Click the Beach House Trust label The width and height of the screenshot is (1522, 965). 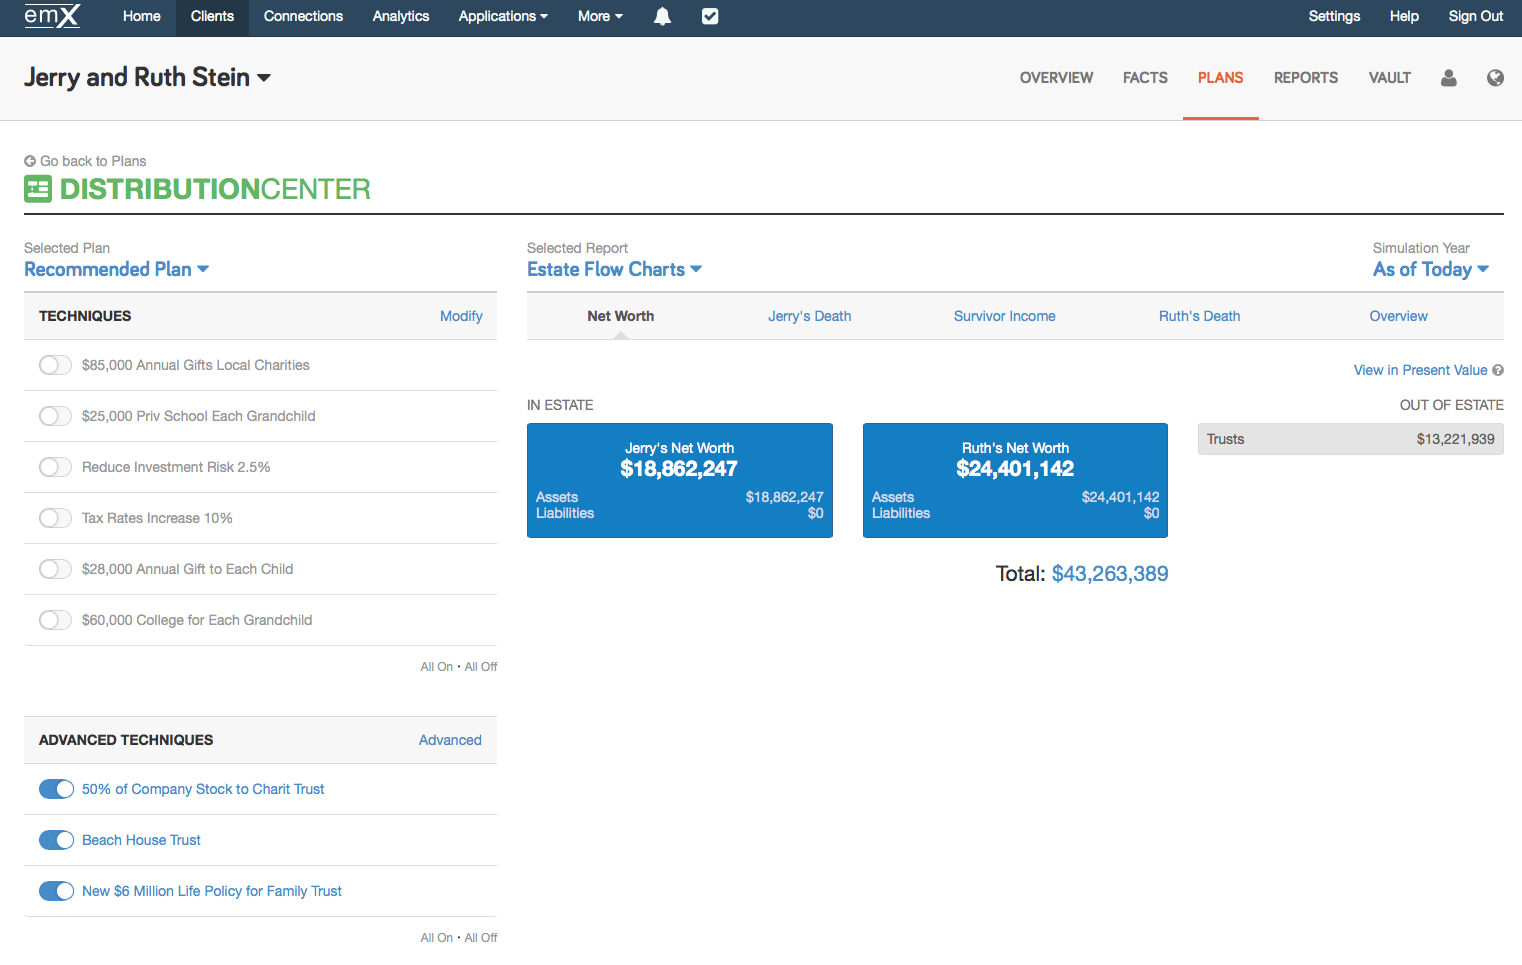[x=141, y=840]
